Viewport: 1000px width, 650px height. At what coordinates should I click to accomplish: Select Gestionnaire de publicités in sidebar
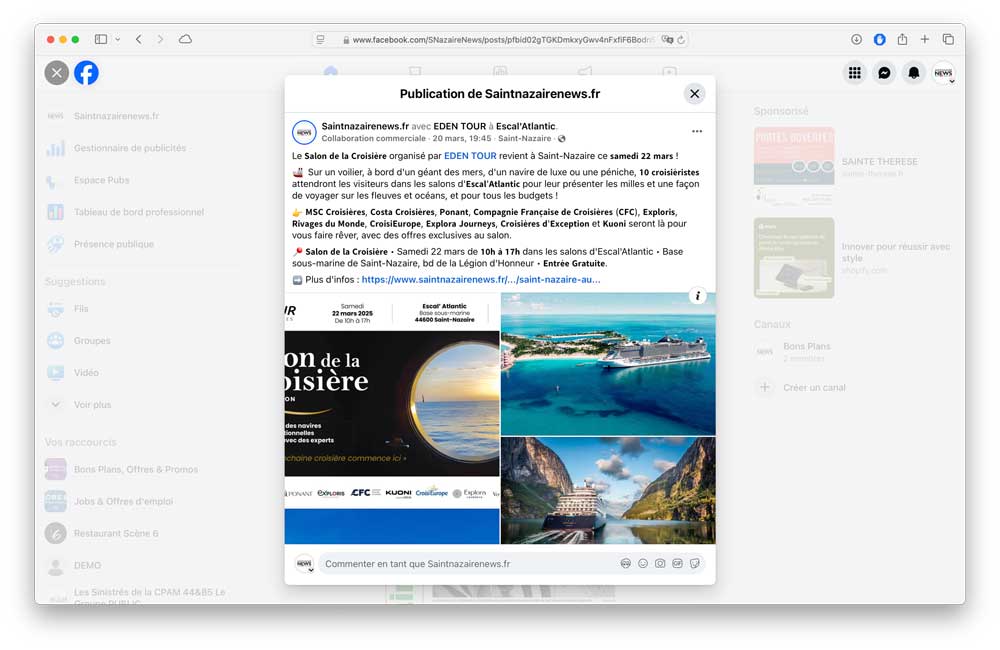(x=129, y=148)
